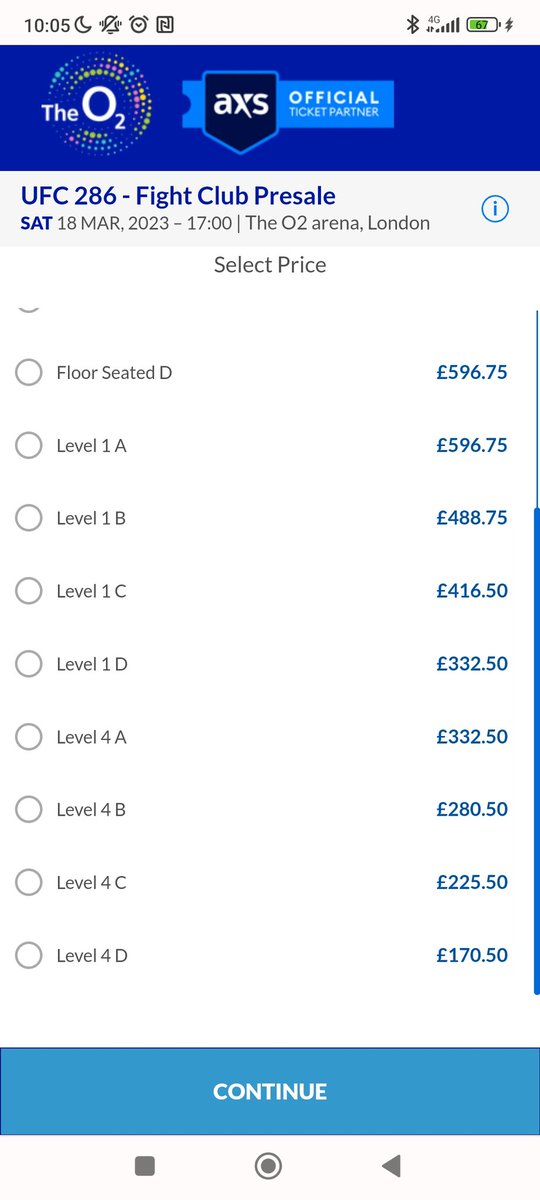Screen dimensions: 540x1200
Task: Click the CONTINUE button
Action: coord(270,1091)
